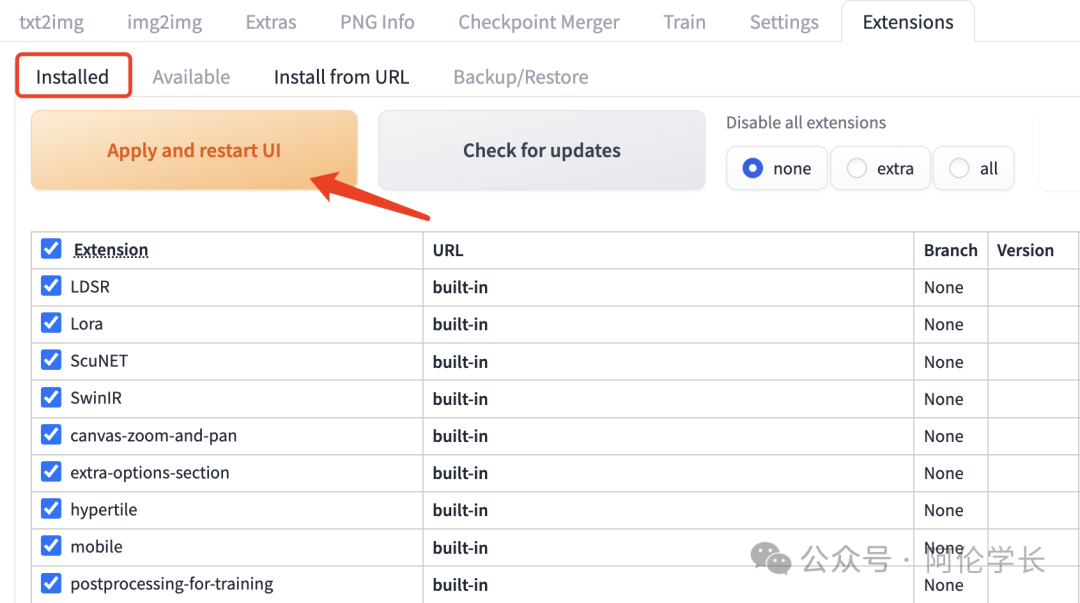Disable the ScuNET extension checkbox
The image size is (1080, 603).
click(51, 361)
